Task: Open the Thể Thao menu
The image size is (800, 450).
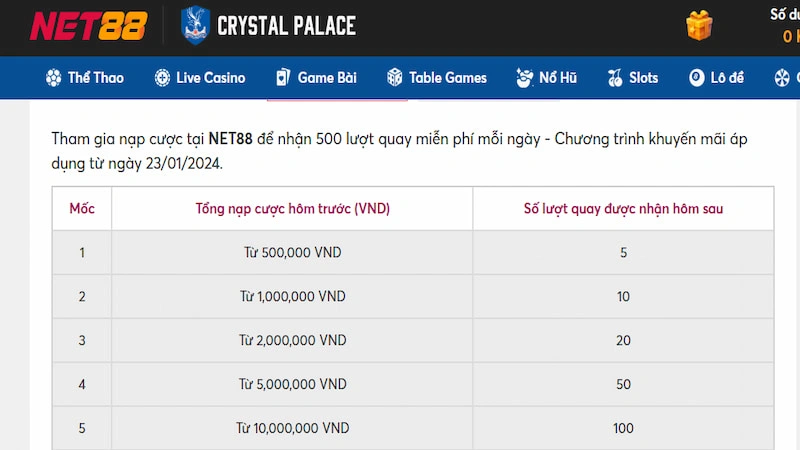Action: click(85, 78)
